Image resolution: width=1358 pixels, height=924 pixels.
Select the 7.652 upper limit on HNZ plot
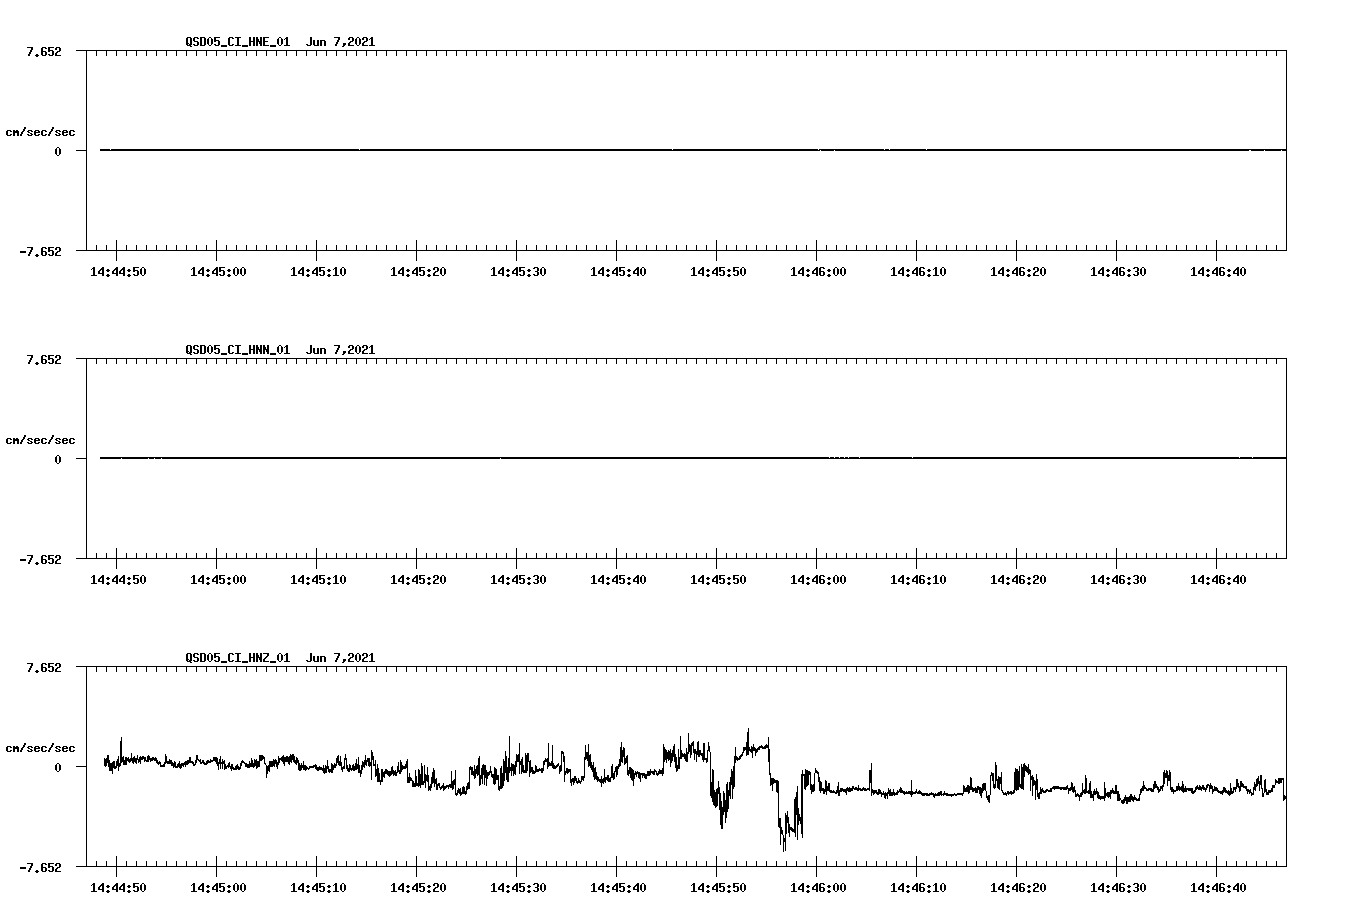point(44,667)
